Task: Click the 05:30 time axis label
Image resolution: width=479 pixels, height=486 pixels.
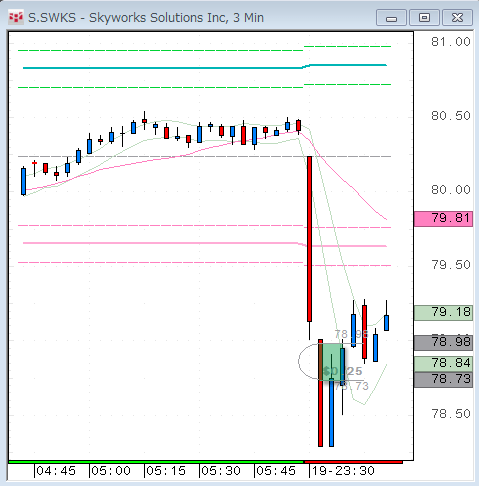Action: point(221,471)
